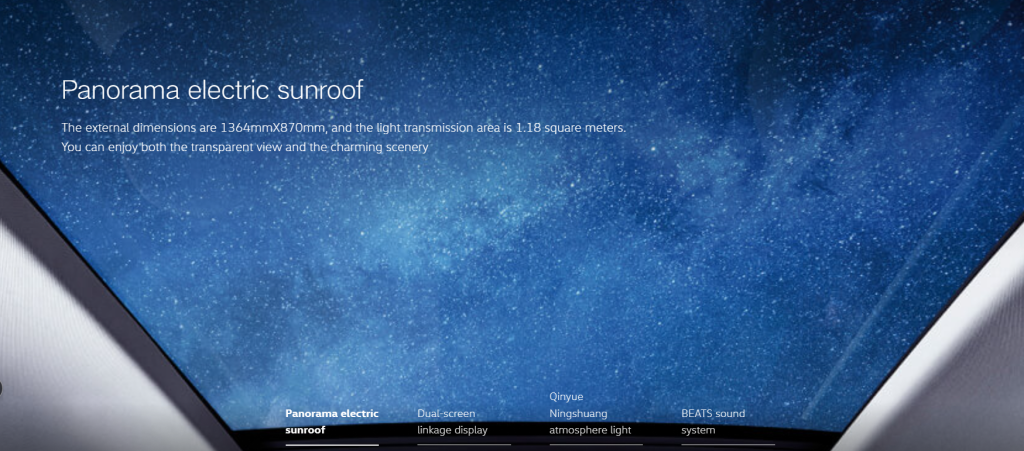Click the external dimensions 1364mmX870mm sentence
Image resolution: width=1024 pixels, height=451 pixels.
coord(344,127)
